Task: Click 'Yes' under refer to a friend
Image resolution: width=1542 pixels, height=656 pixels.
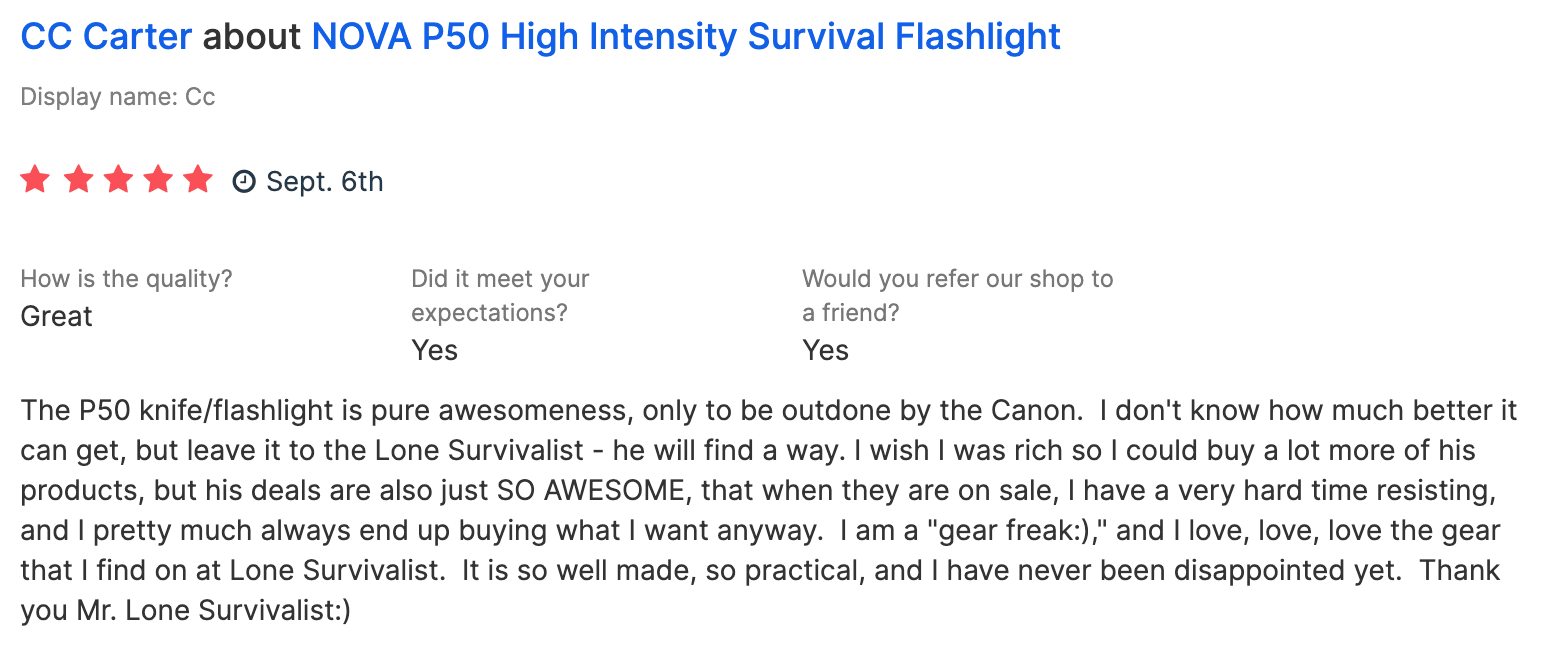Action: click(825, 351)
